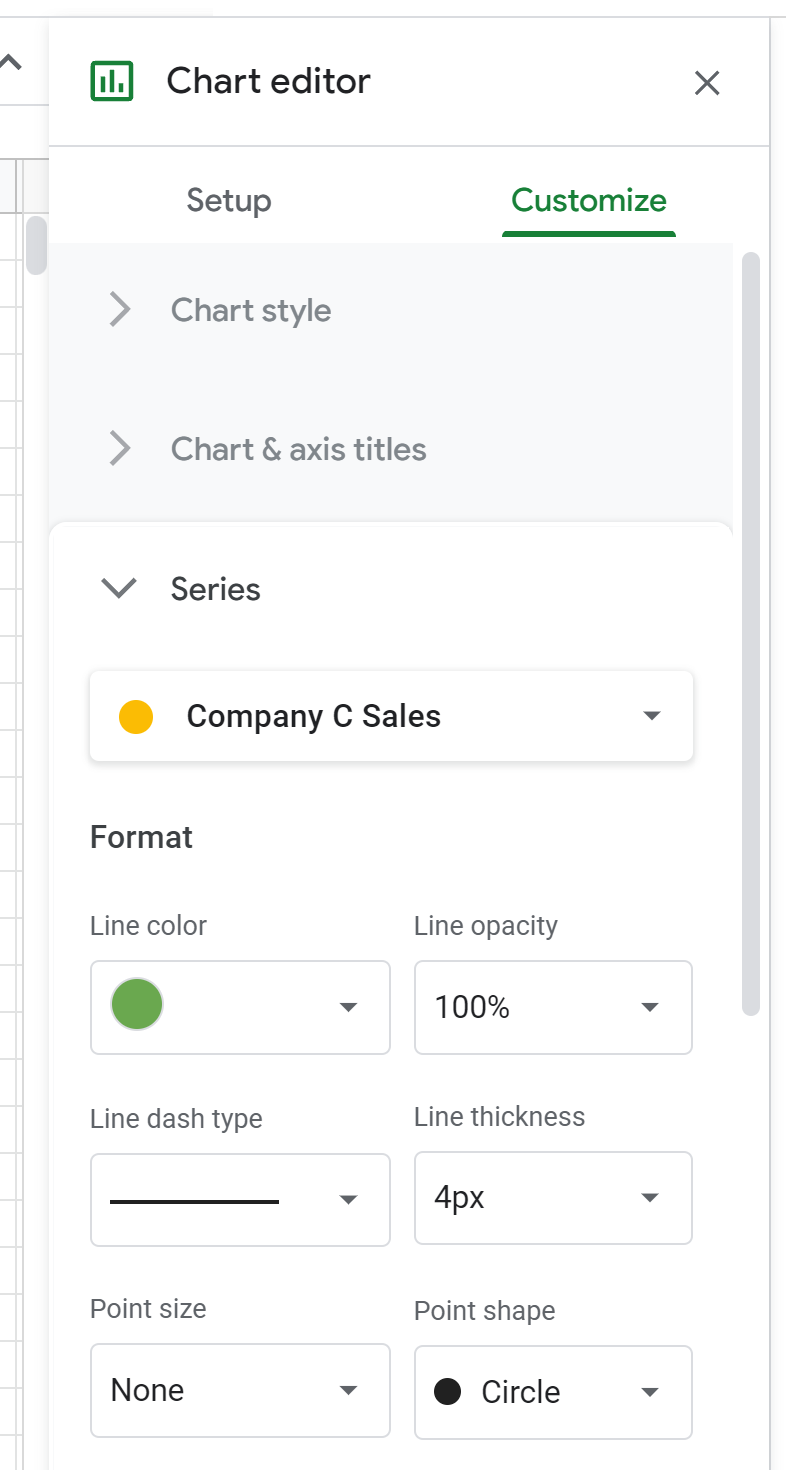The image size is (786, 1470).
Task: Click the Chart editor bar-chart icon
Action: pyautogui.click(x=112, y=81)
